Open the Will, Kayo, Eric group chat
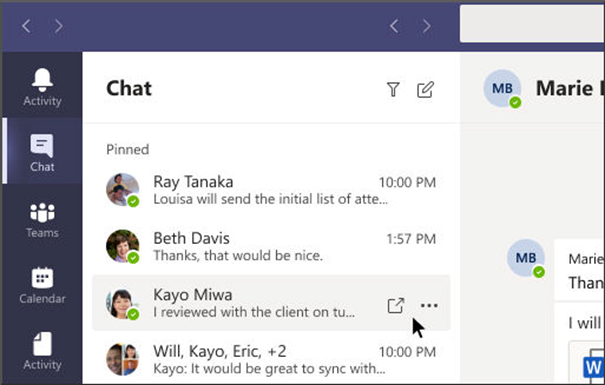Screen dimensions: 605x385 (271, 360)
